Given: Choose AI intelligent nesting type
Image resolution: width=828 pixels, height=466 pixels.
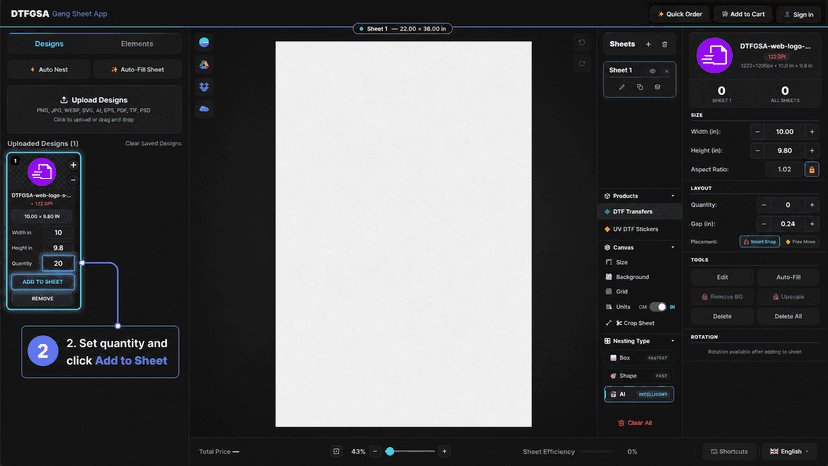Looking at the screenshot, I should click(639, 394).
